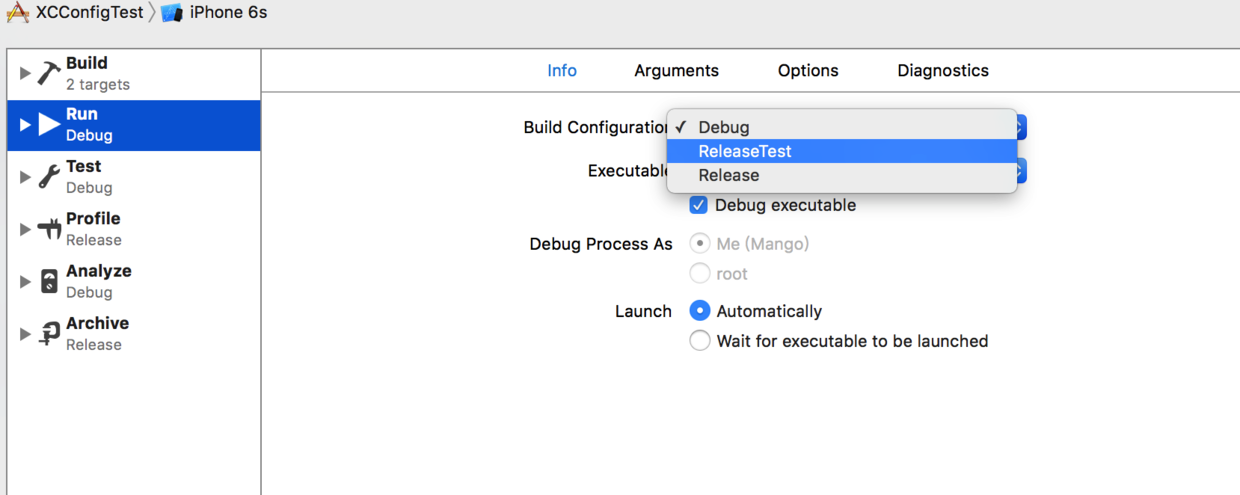Click the XCConfigTest scheme icon
Viewport: 1240px width, 495px height.
click(x=18, y=13)
